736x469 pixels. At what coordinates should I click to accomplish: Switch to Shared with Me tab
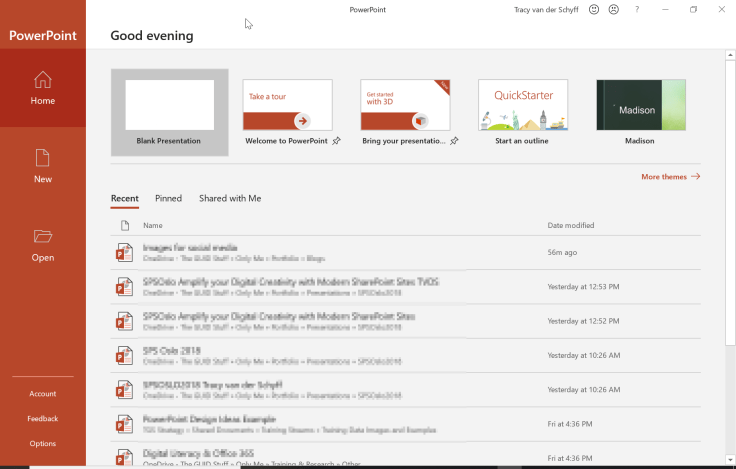pos(230,199)
